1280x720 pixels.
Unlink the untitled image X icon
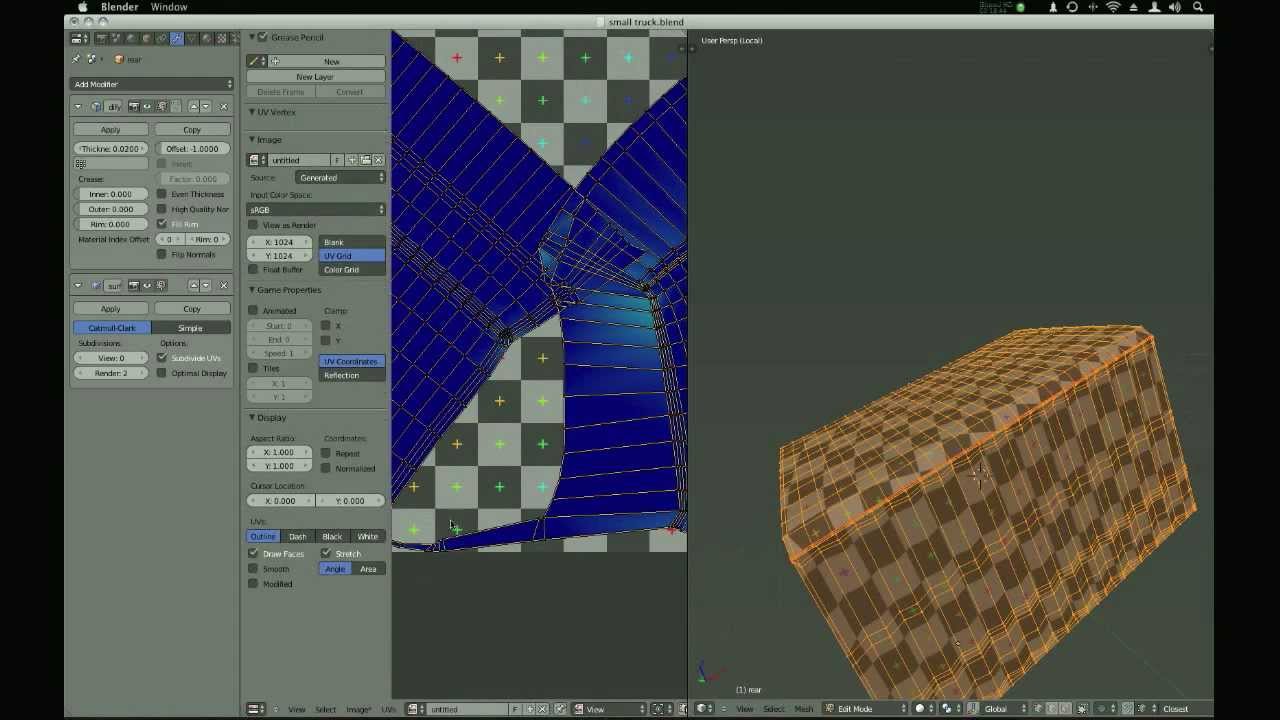pos(378,160)
